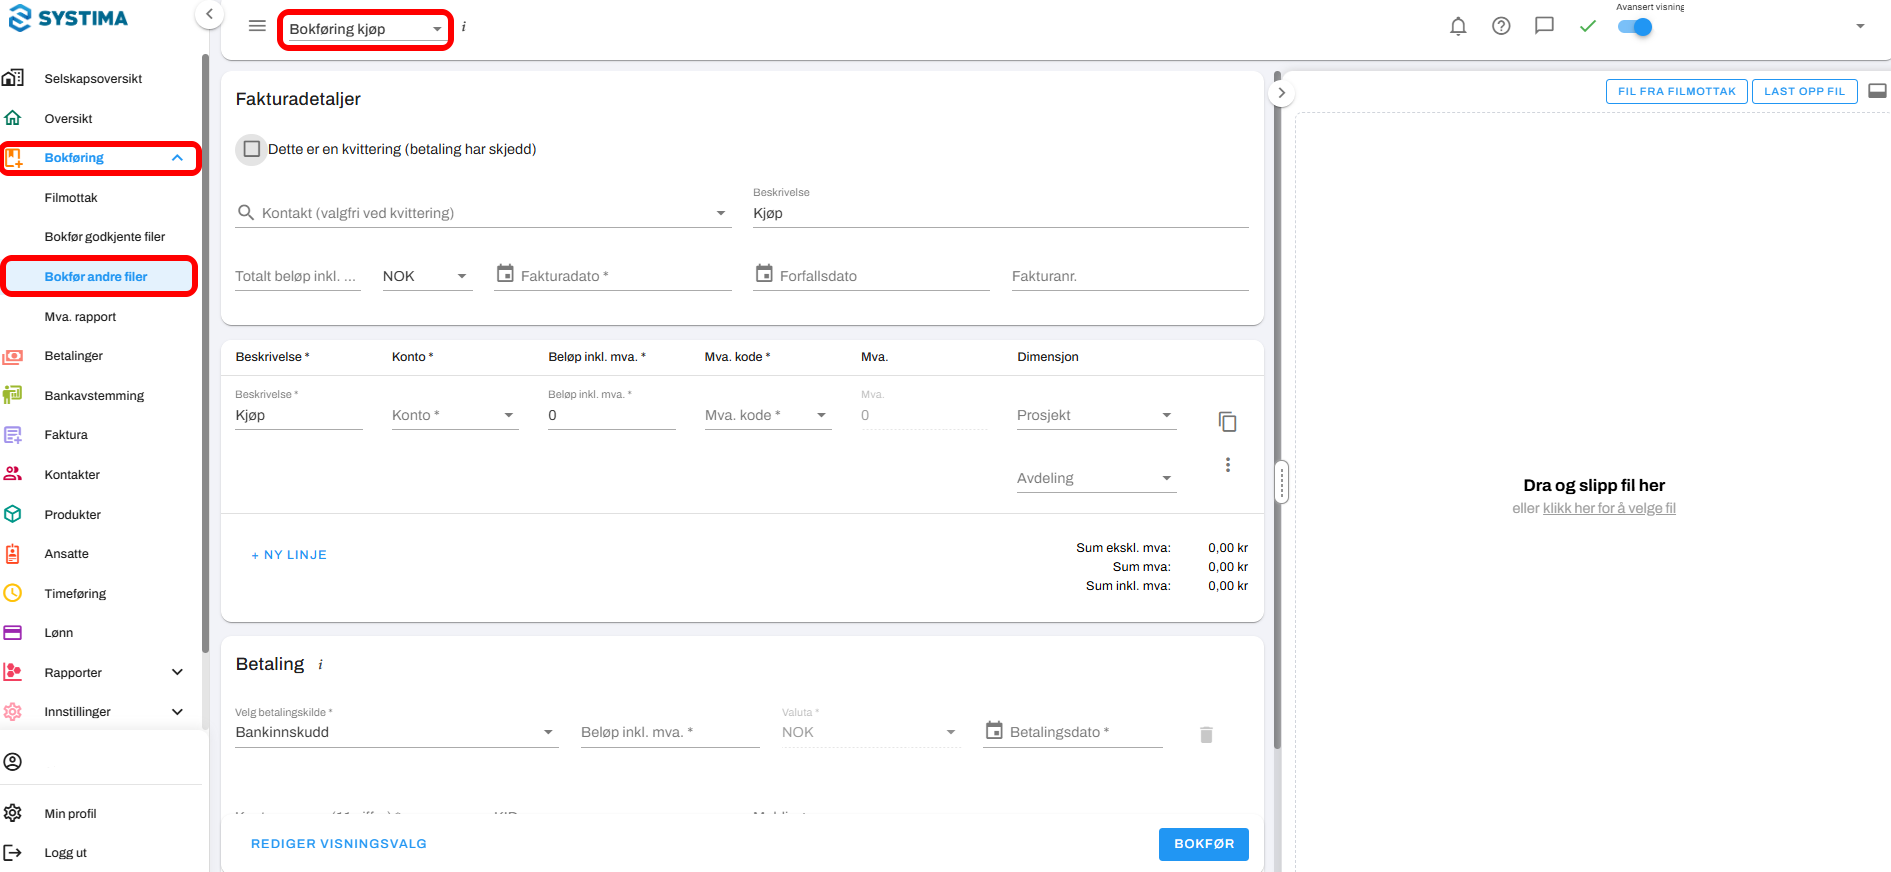Image resolution: width=1891 pixels, height=872 pixels.
Task: Open the Avdeling dropdown
Action: (1096, 478)
